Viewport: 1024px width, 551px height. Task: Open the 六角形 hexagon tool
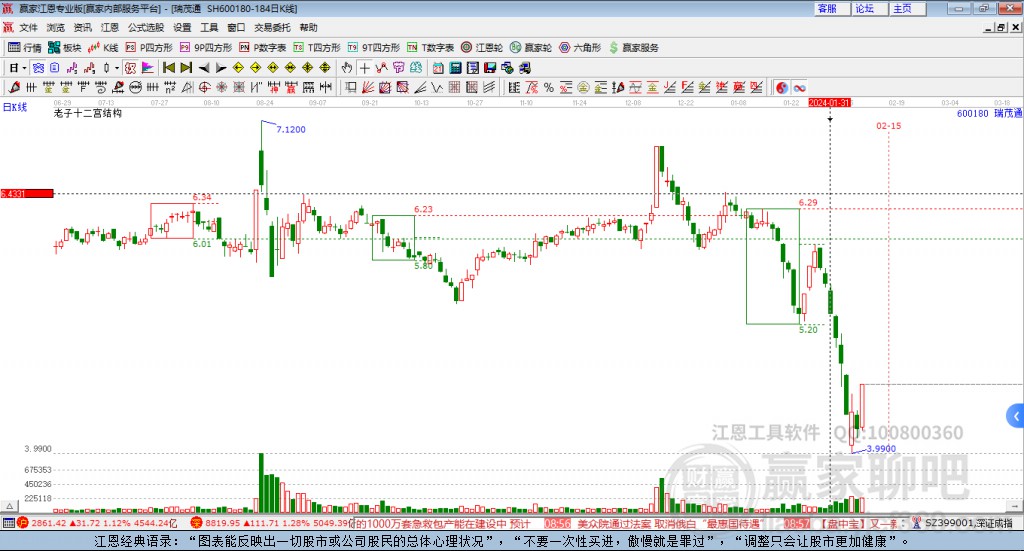580,48
